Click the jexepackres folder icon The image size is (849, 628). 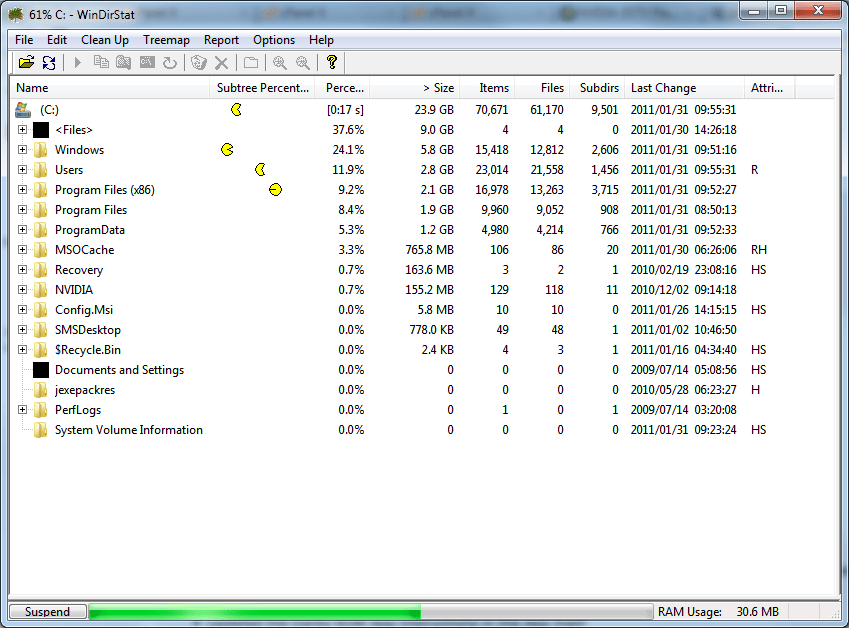[41, 390]
